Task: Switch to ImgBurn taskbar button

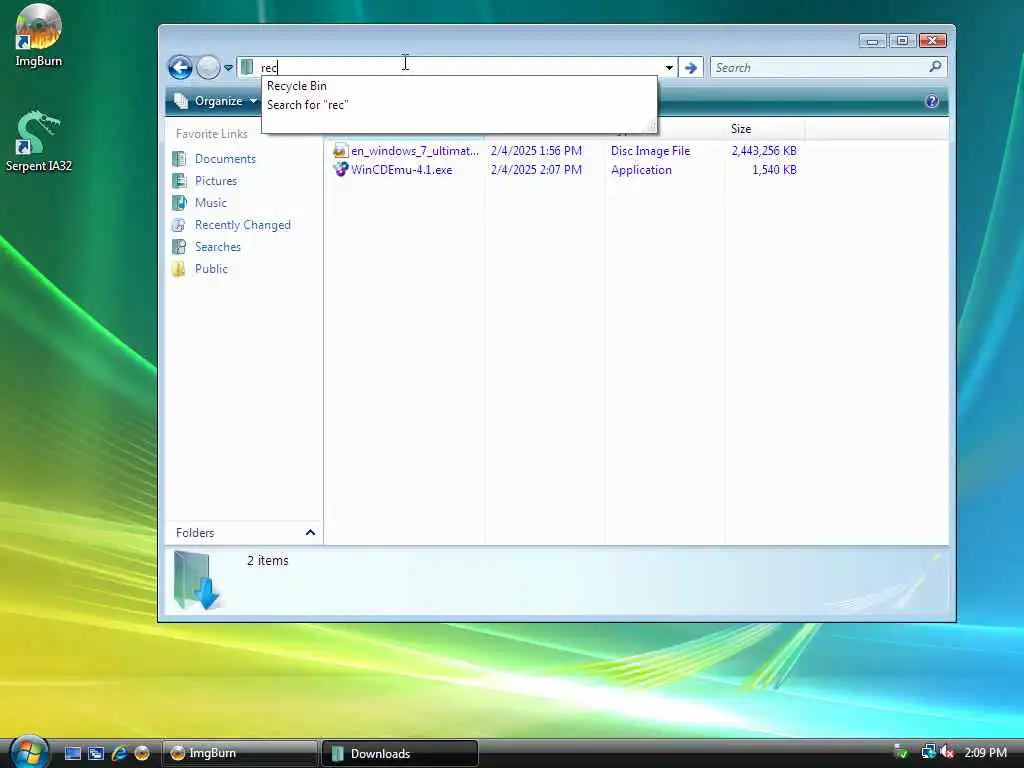Action: [x=239, y=753]
